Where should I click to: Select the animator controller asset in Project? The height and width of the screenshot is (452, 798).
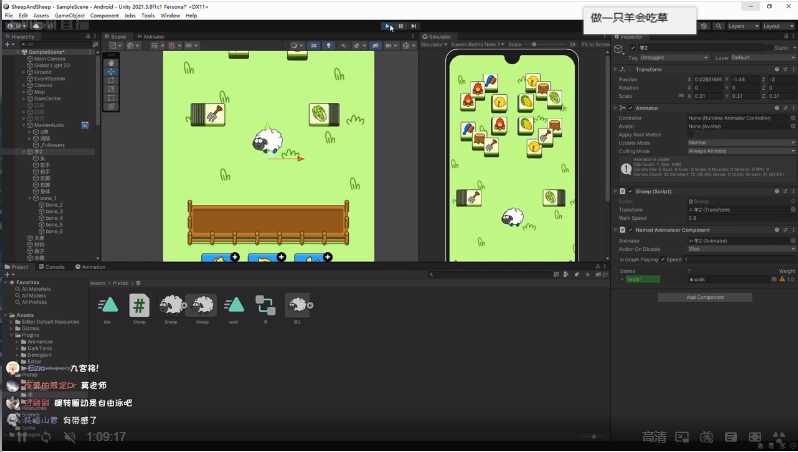pos(265,306)
